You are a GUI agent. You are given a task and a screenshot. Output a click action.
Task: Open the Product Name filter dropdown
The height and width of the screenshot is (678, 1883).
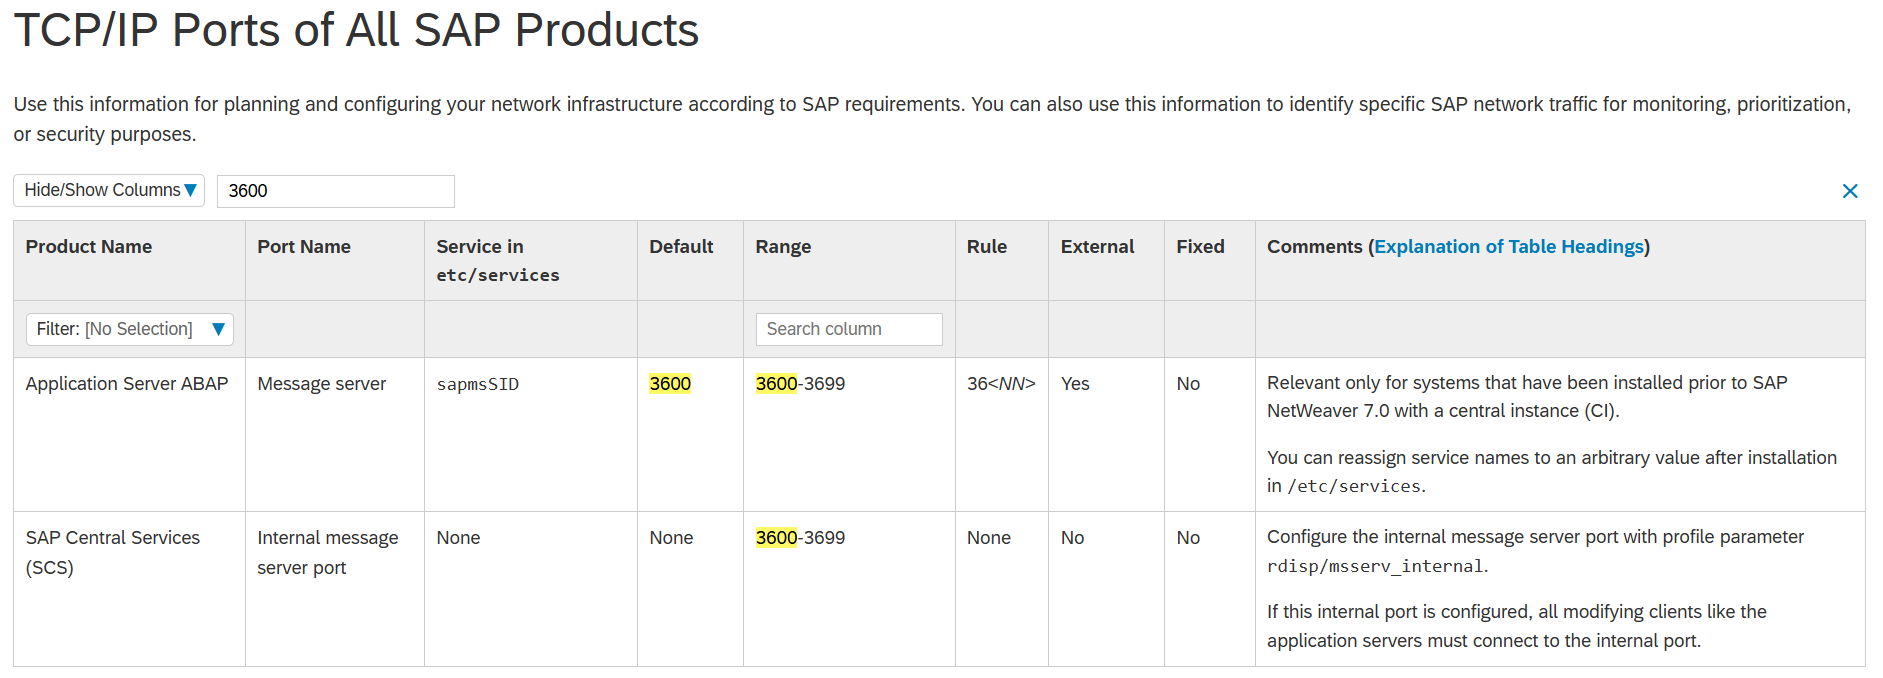pyautogui.click(x=130, y=329)
